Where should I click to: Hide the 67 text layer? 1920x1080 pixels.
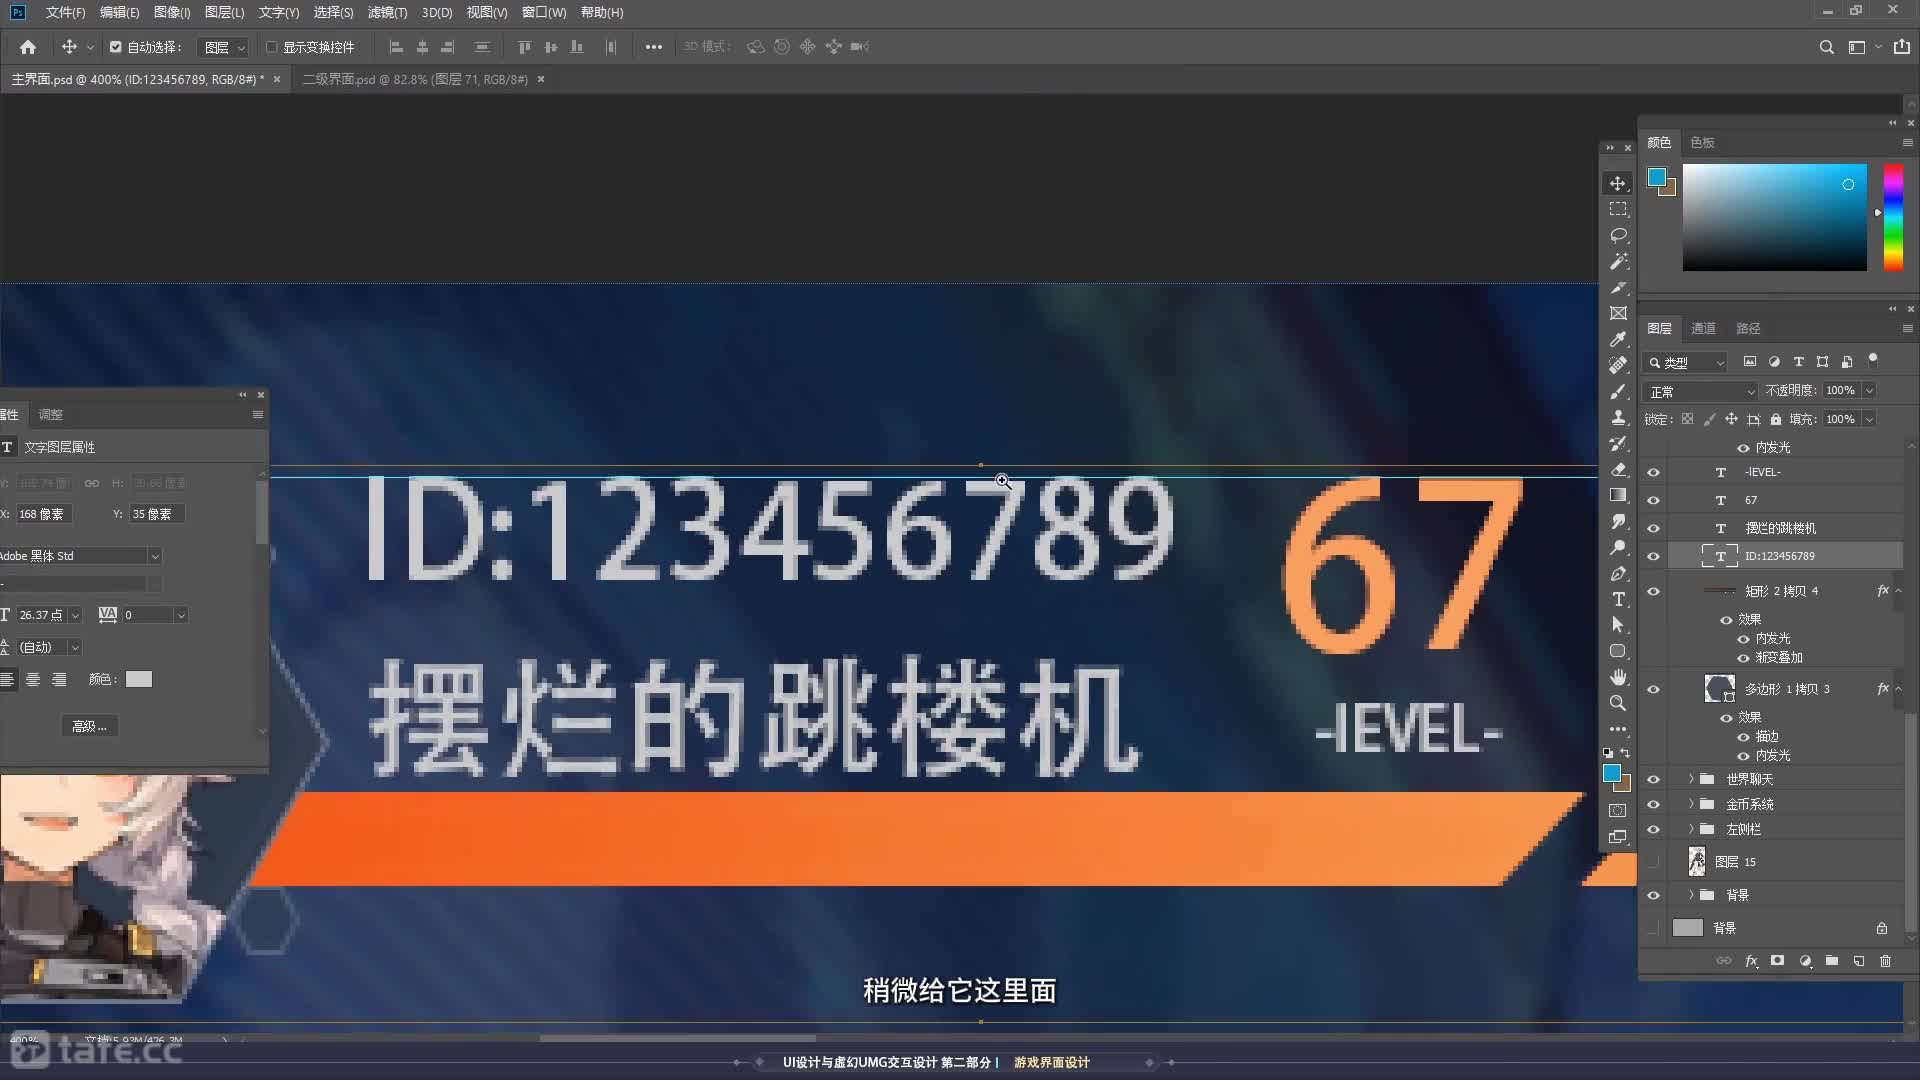coord(1653,499)
